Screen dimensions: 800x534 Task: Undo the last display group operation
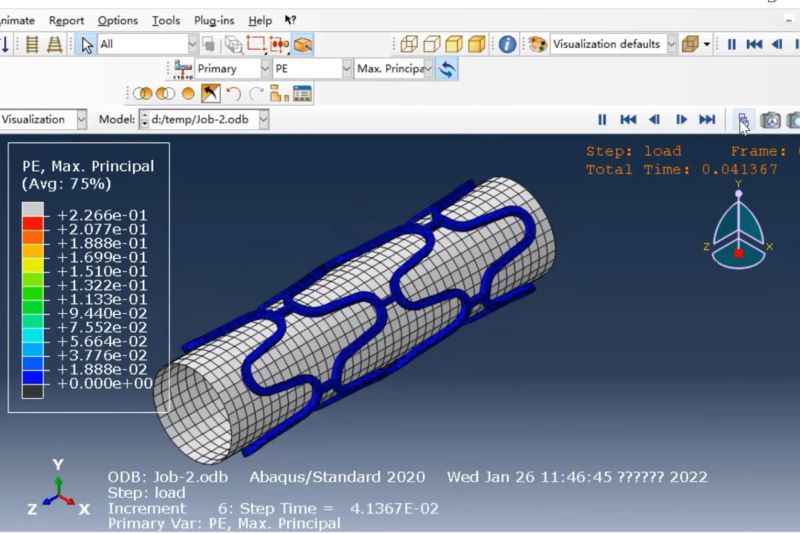pyautogui.click(x=233, y=94)
